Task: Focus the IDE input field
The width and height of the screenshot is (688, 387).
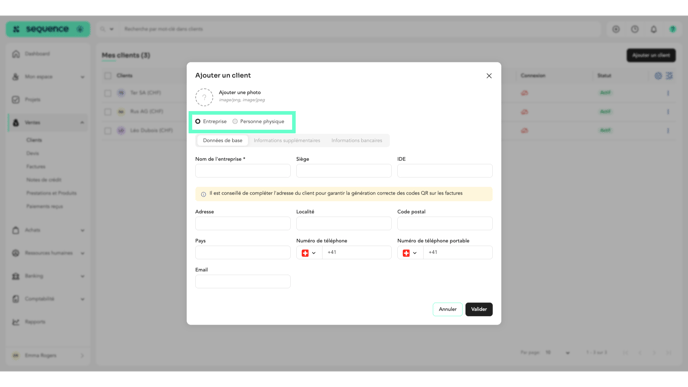Action: point(444,171)
